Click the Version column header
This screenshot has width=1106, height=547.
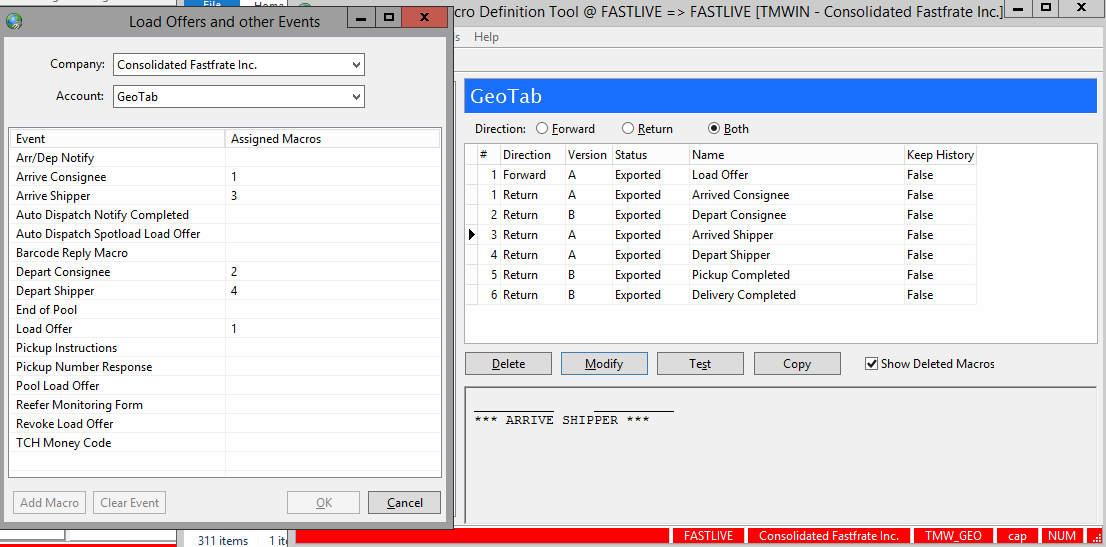[588, 155]
